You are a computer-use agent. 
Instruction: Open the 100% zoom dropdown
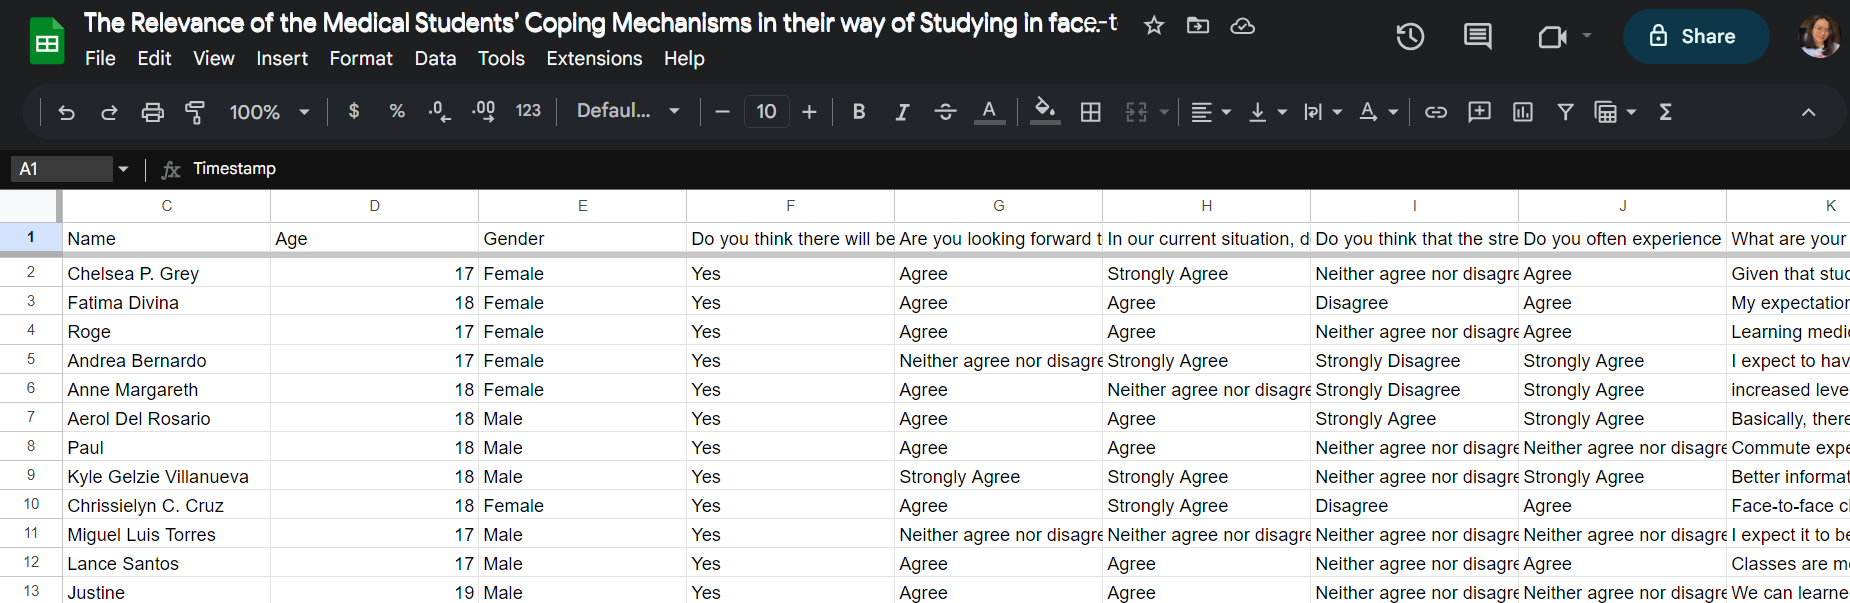click(269, 112)
